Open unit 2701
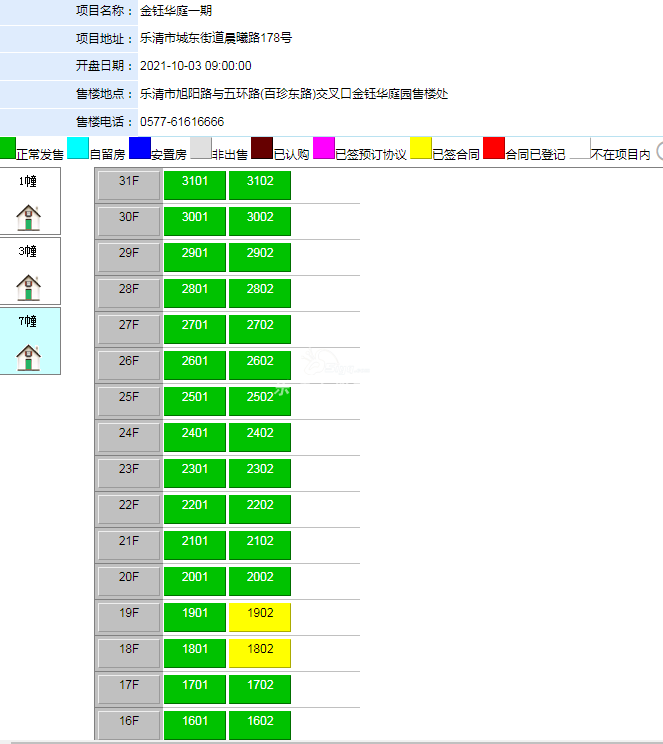This screenshot has width=663, height=744. pos(195,329)
